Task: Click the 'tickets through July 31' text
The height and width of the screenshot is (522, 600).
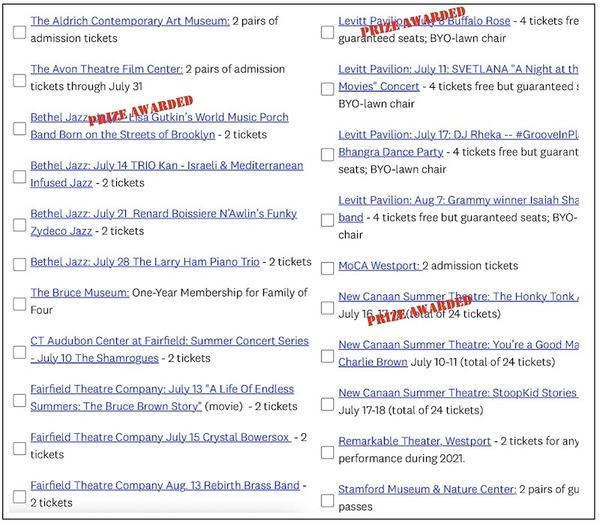Action: point(86,86)
